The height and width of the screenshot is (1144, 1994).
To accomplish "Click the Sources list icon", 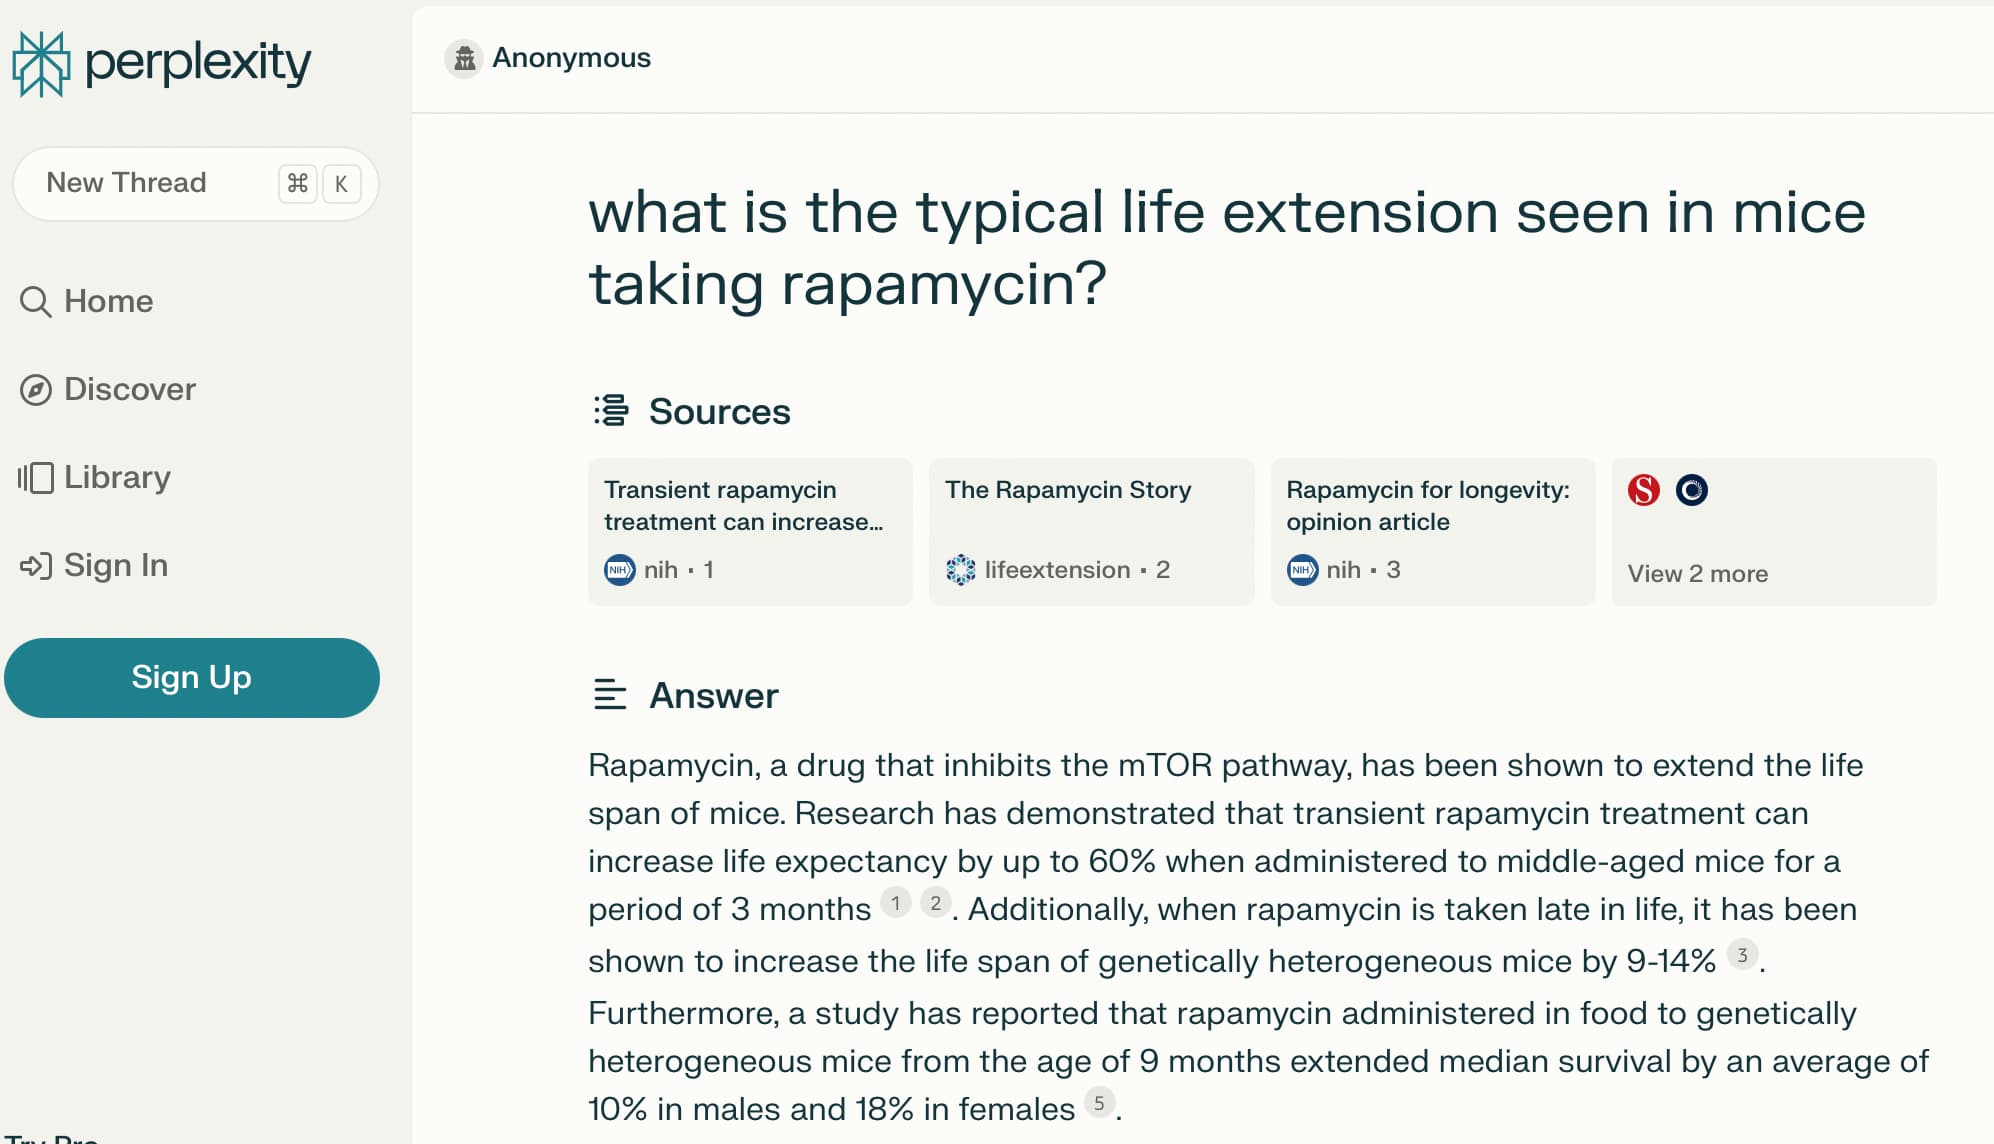I will 611,411.
